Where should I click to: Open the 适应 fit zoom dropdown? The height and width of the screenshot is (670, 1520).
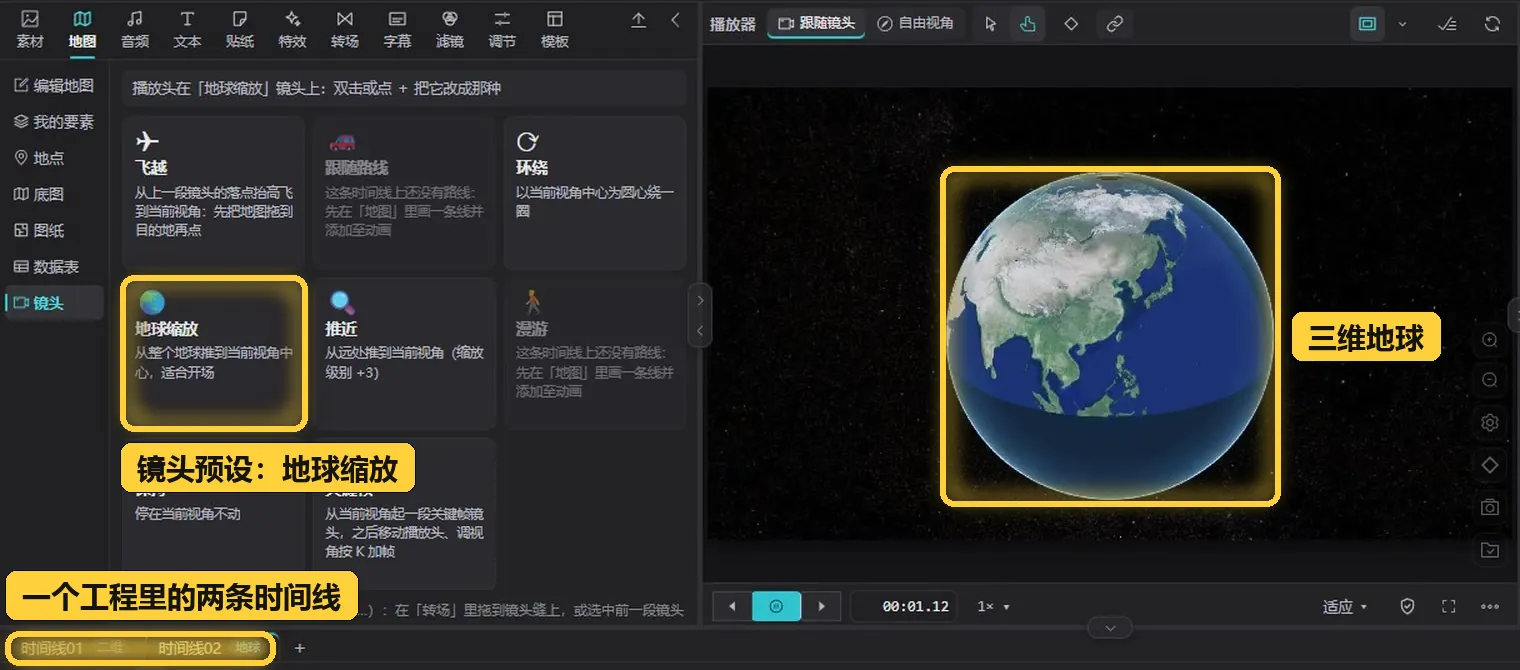click(1345, 607)
